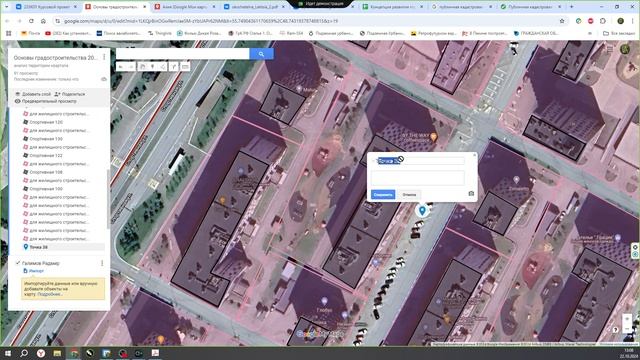Click the map zoom in button

[627, 319]
